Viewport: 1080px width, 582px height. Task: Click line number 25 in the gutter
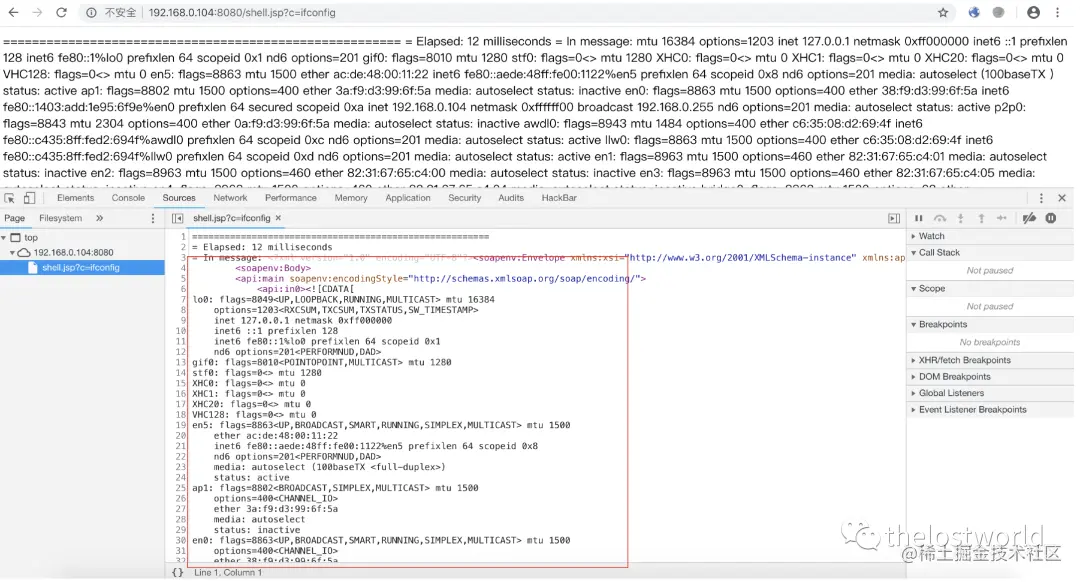[x=180, y=488]
